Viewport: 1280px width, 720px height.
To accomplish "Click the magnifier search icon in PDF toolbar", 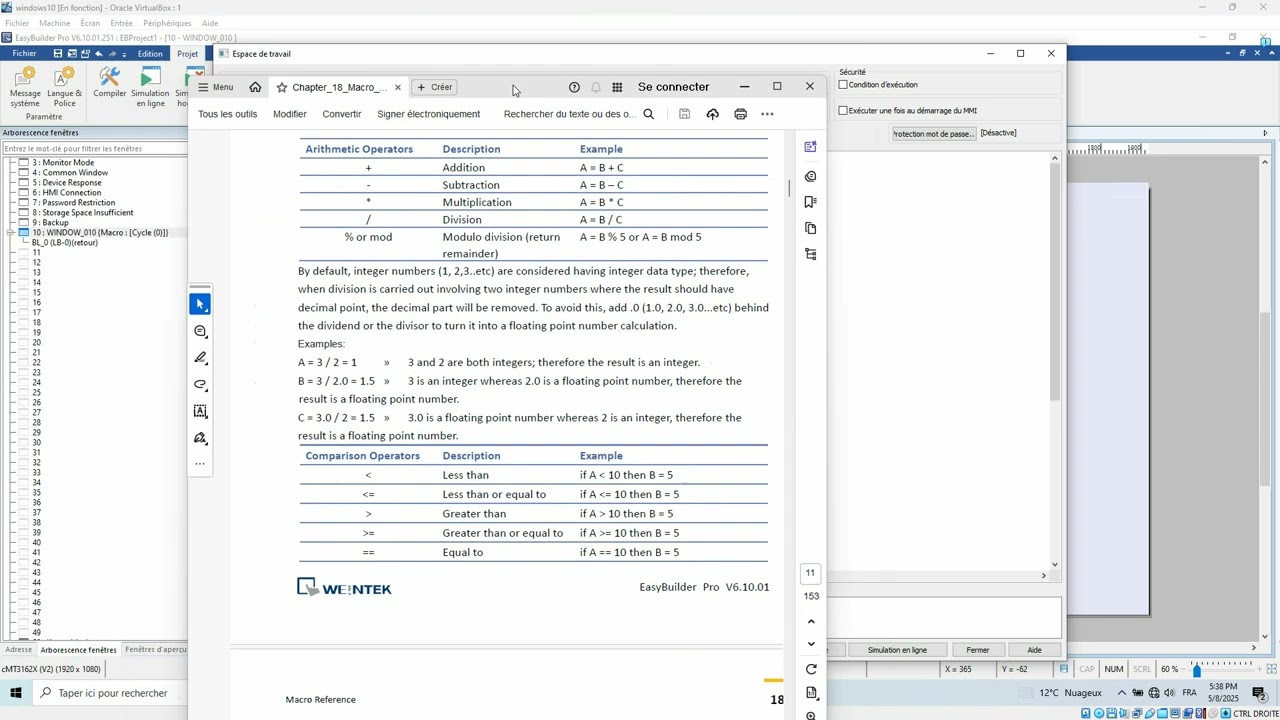I will pos(648,114).
